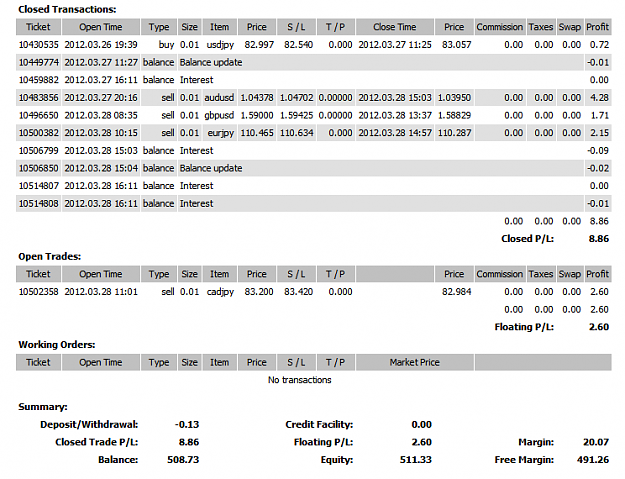Click the Closed Transactions heading
This screenshot has width=625, height=479.
click(x=67, y=9)
